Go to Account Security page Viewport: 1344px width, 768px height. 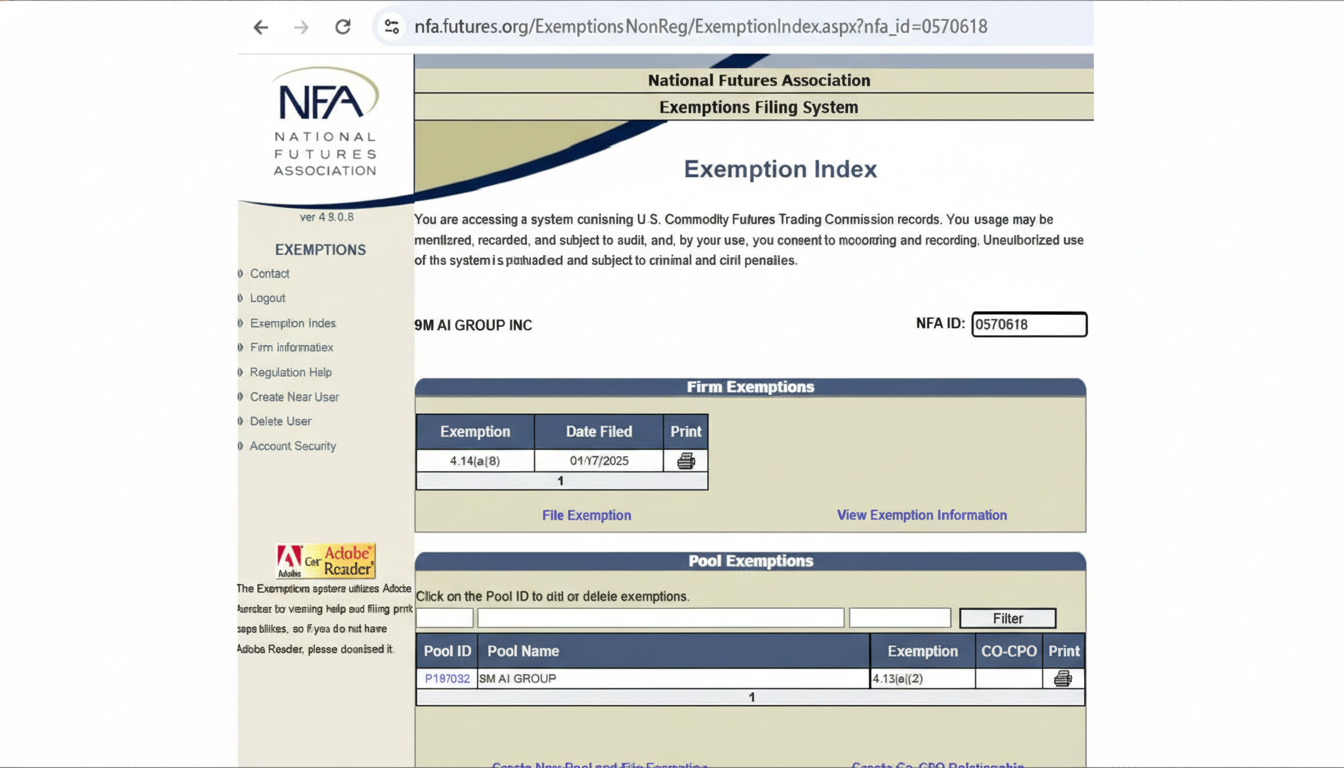(x=292, y=446)
